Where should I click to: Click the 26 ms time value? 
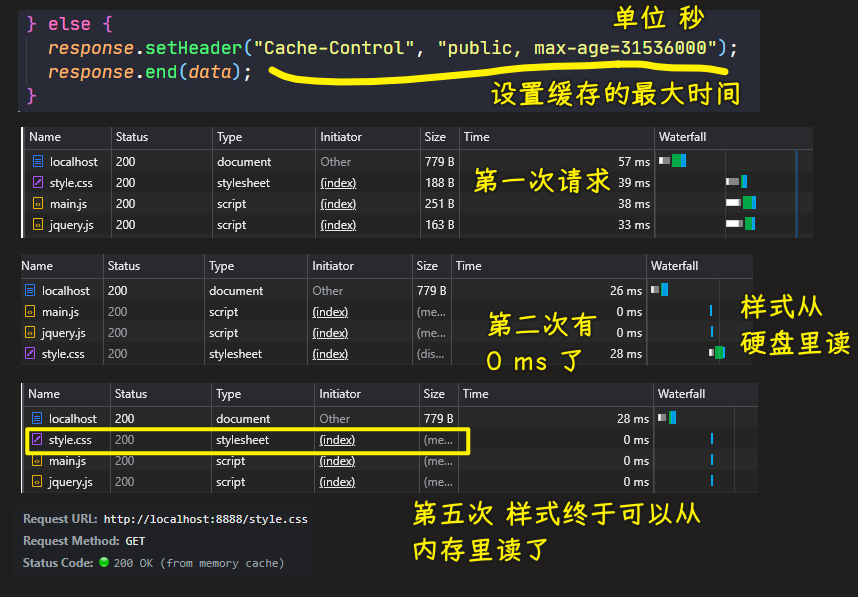(x=626, y=291)
